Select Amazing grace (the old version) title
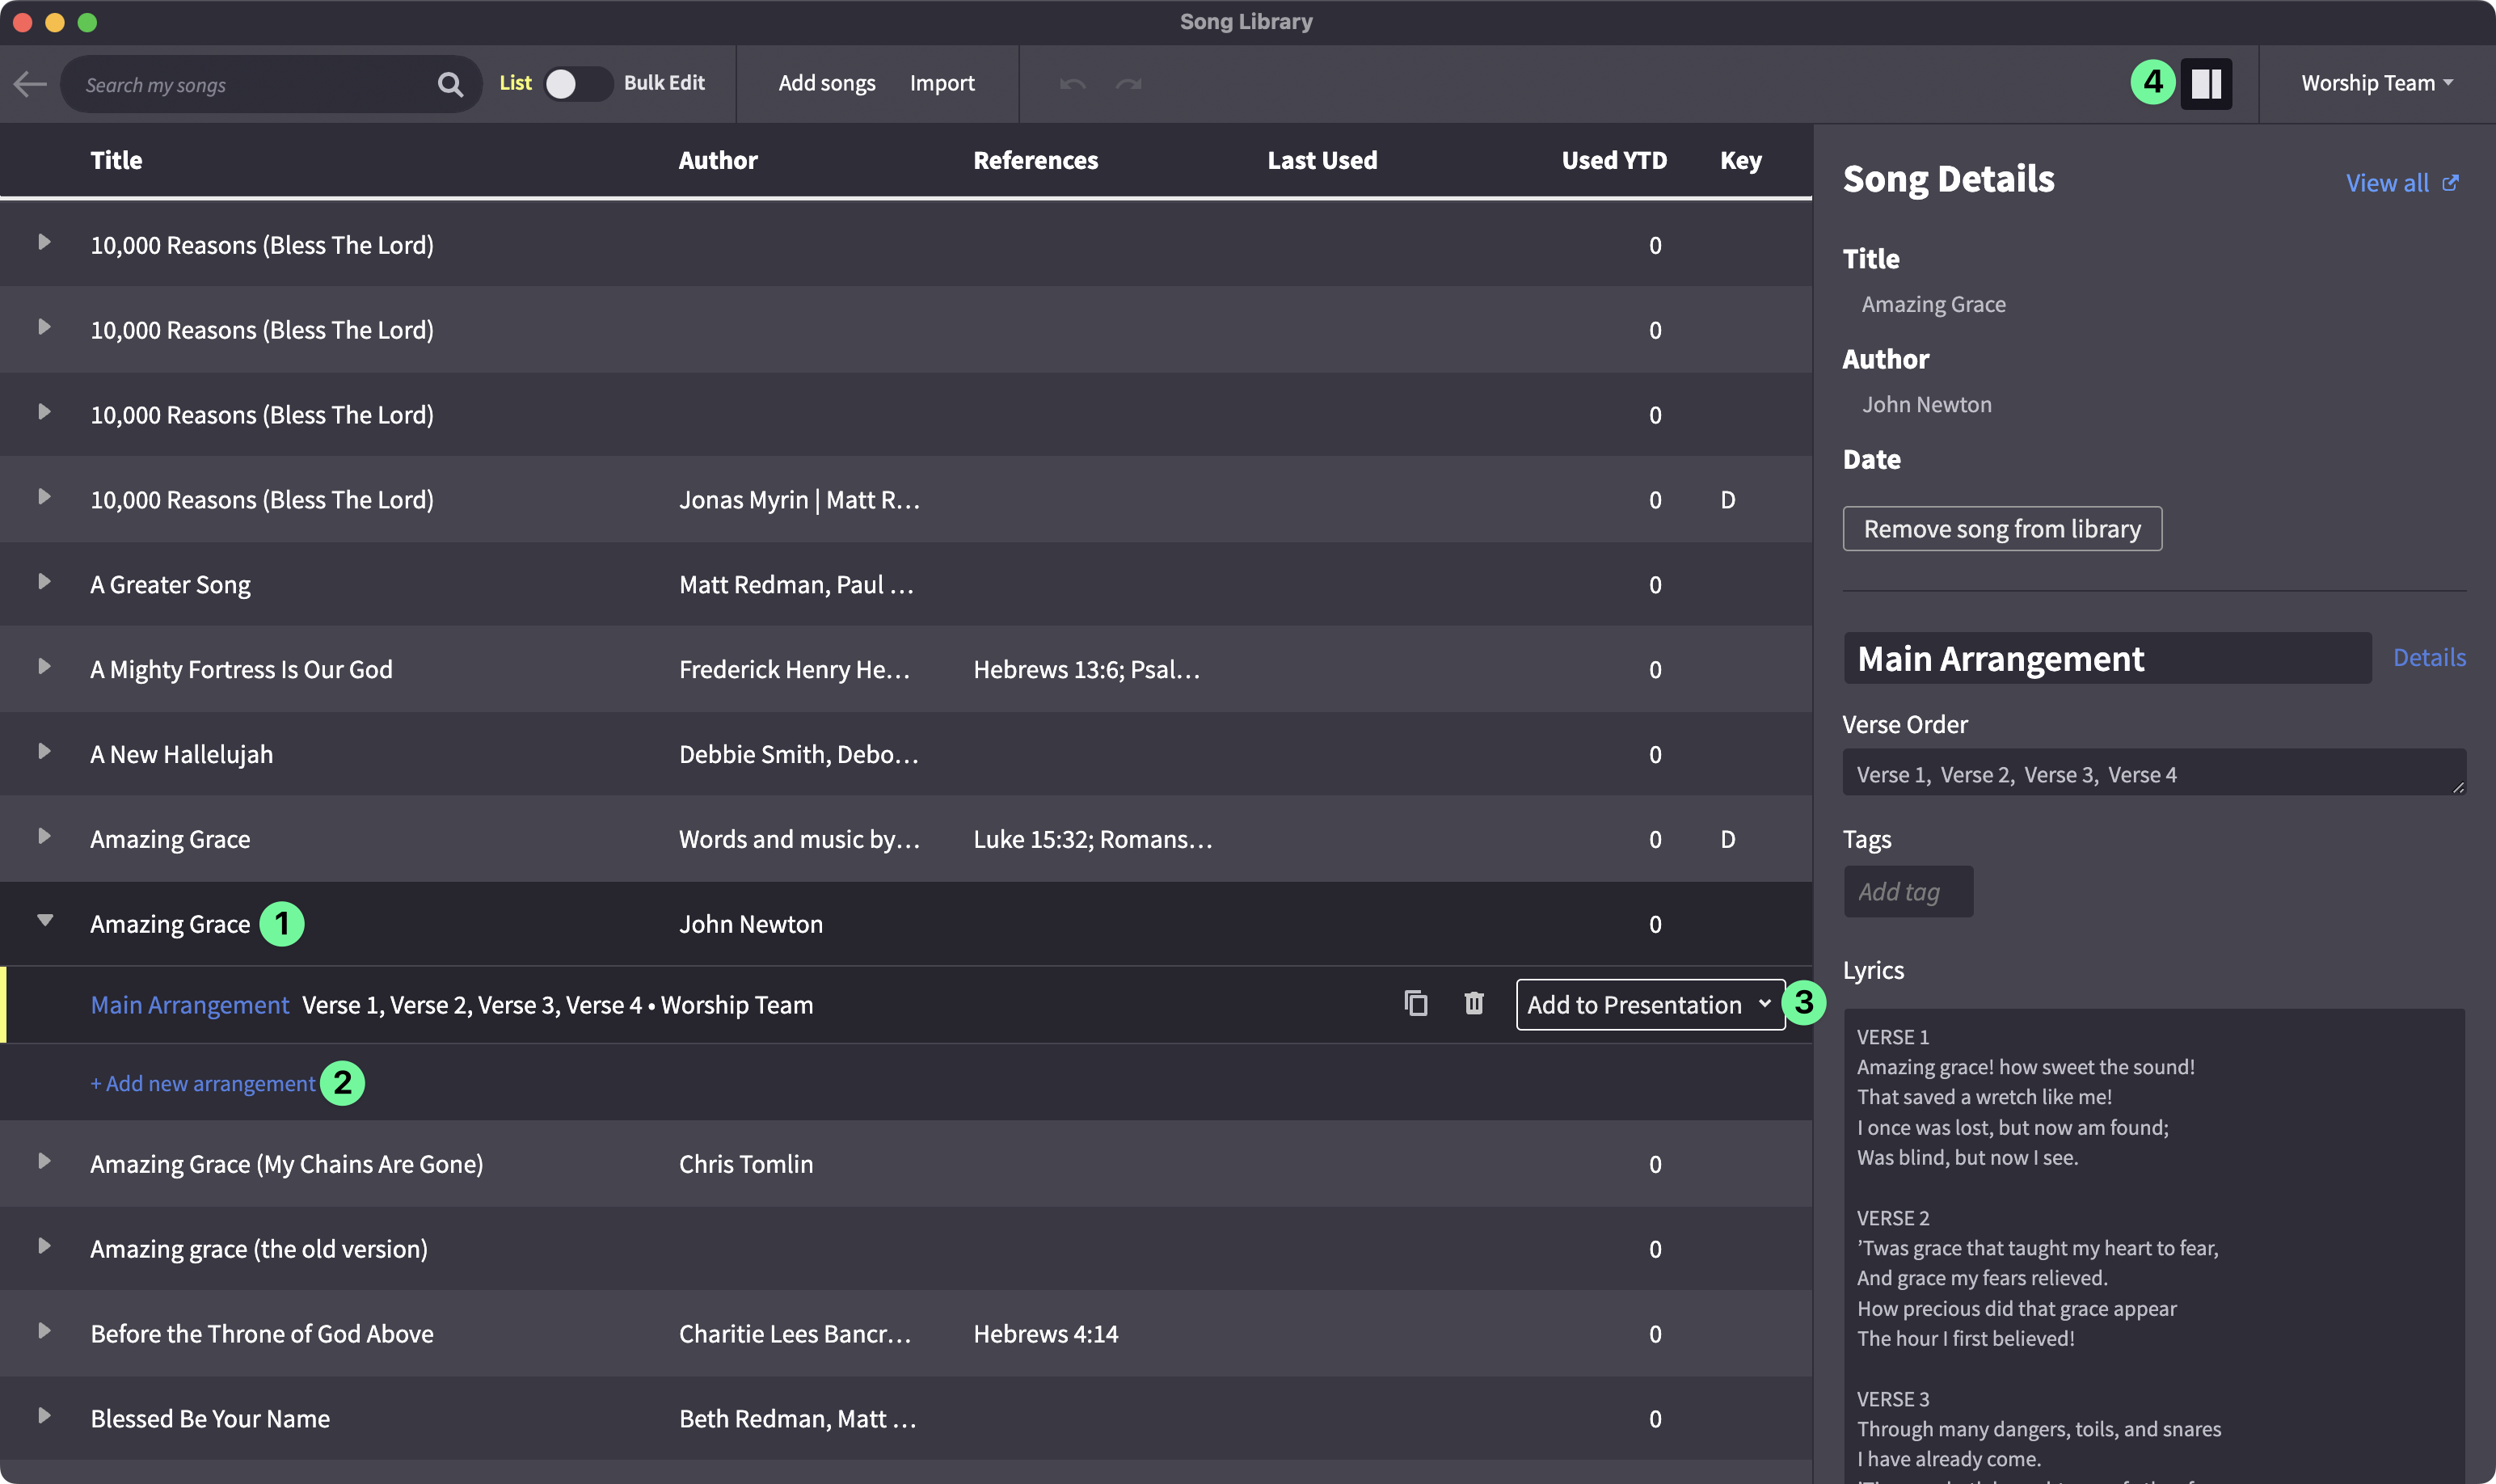 pos(259,1249)
